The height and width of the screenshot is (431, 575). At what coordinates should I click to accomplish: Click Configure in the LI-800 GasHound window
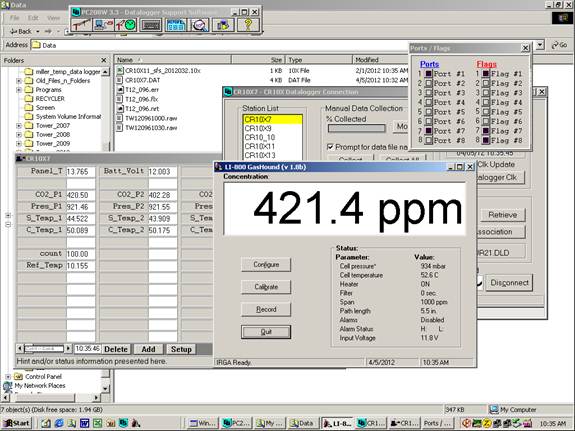(266, 264)
